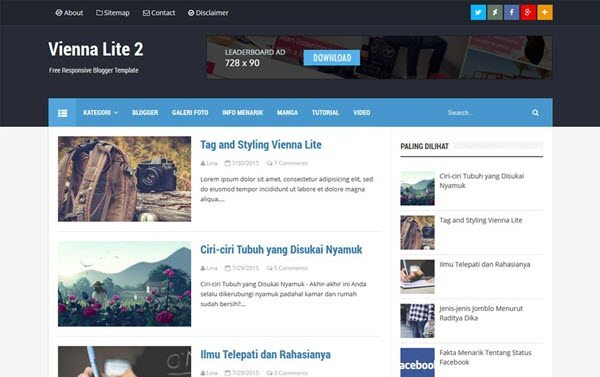Click sidebar handwriting thumbnail
Screen dimensions: 600x377
tap(417, 276)
